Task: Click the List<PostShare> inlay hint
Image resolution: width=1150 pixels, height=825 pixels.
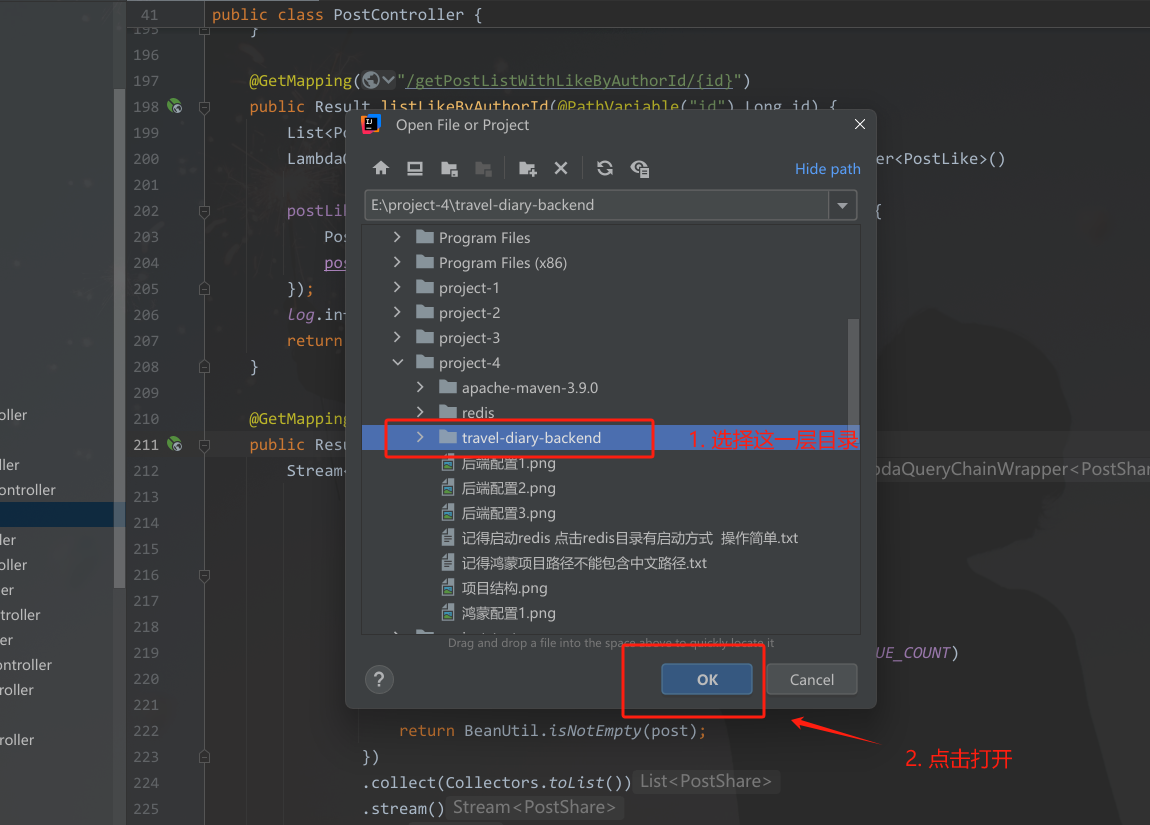Action: 706,782
